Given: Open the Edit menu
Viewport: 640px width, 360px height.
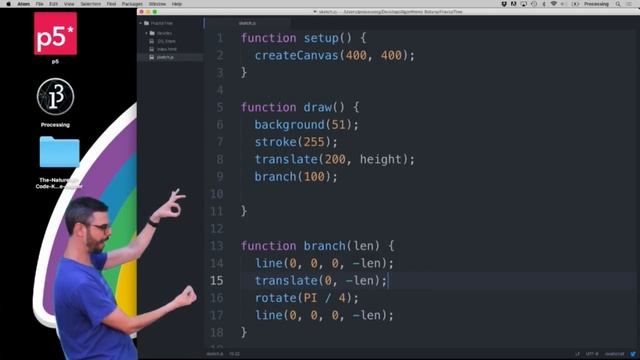Looking at the screenshot, I should 53,4.
